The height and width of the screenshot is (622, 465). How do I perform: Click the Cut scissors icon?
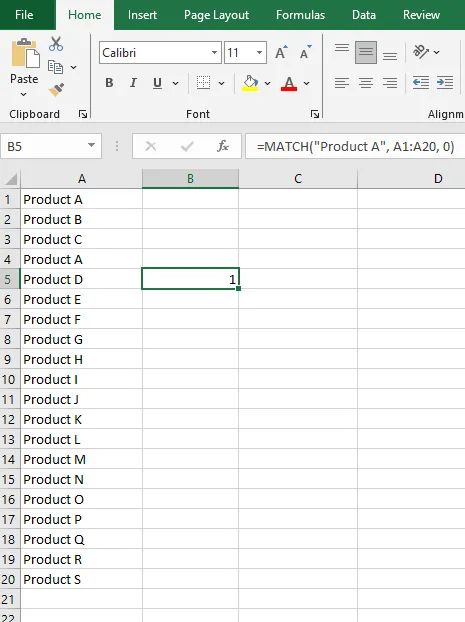click(x=56, y=44)
